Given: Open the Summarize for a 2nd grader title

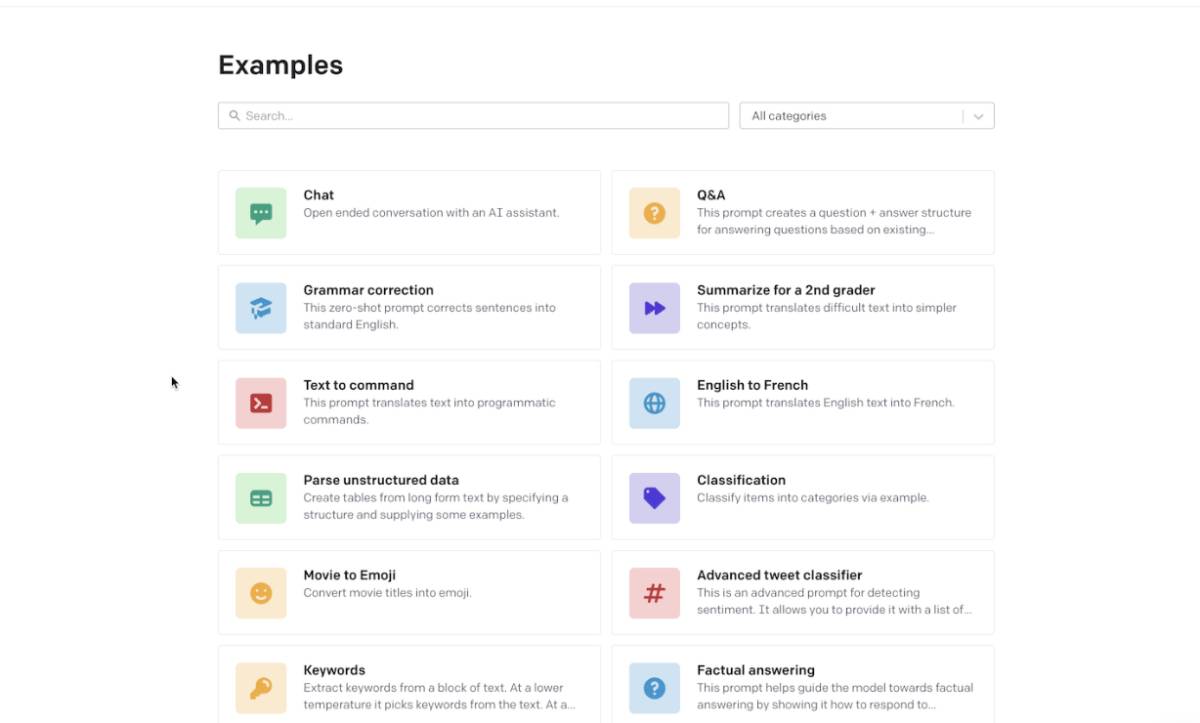Looking at the screenshot, I should (x=786, y=290).
